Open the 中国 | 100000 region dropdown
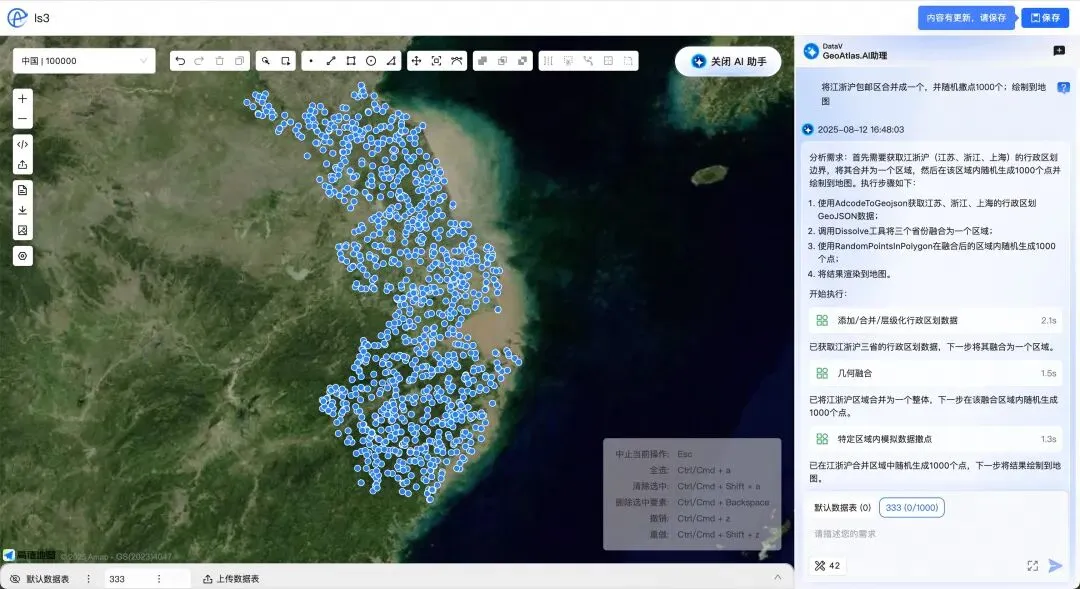This screenshot has height=589, width=1080. point(84,61)
